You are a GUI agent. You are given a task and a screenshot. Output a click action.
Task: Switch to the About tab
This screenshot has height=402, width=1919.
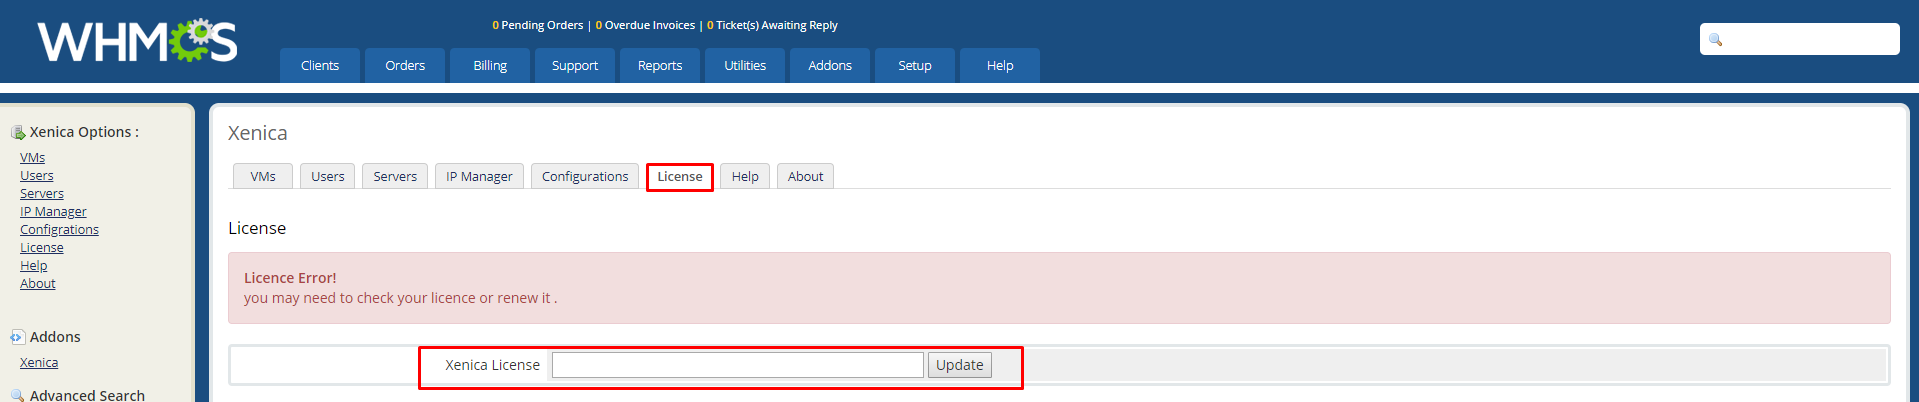point(805,176)
